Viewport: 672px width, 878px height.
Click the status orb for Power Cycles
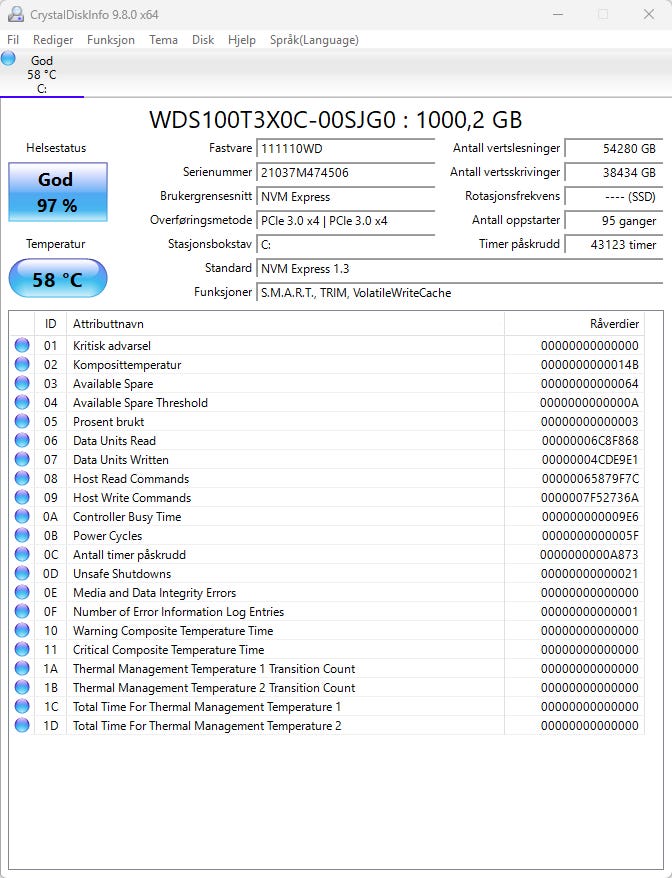coord(22,536)
